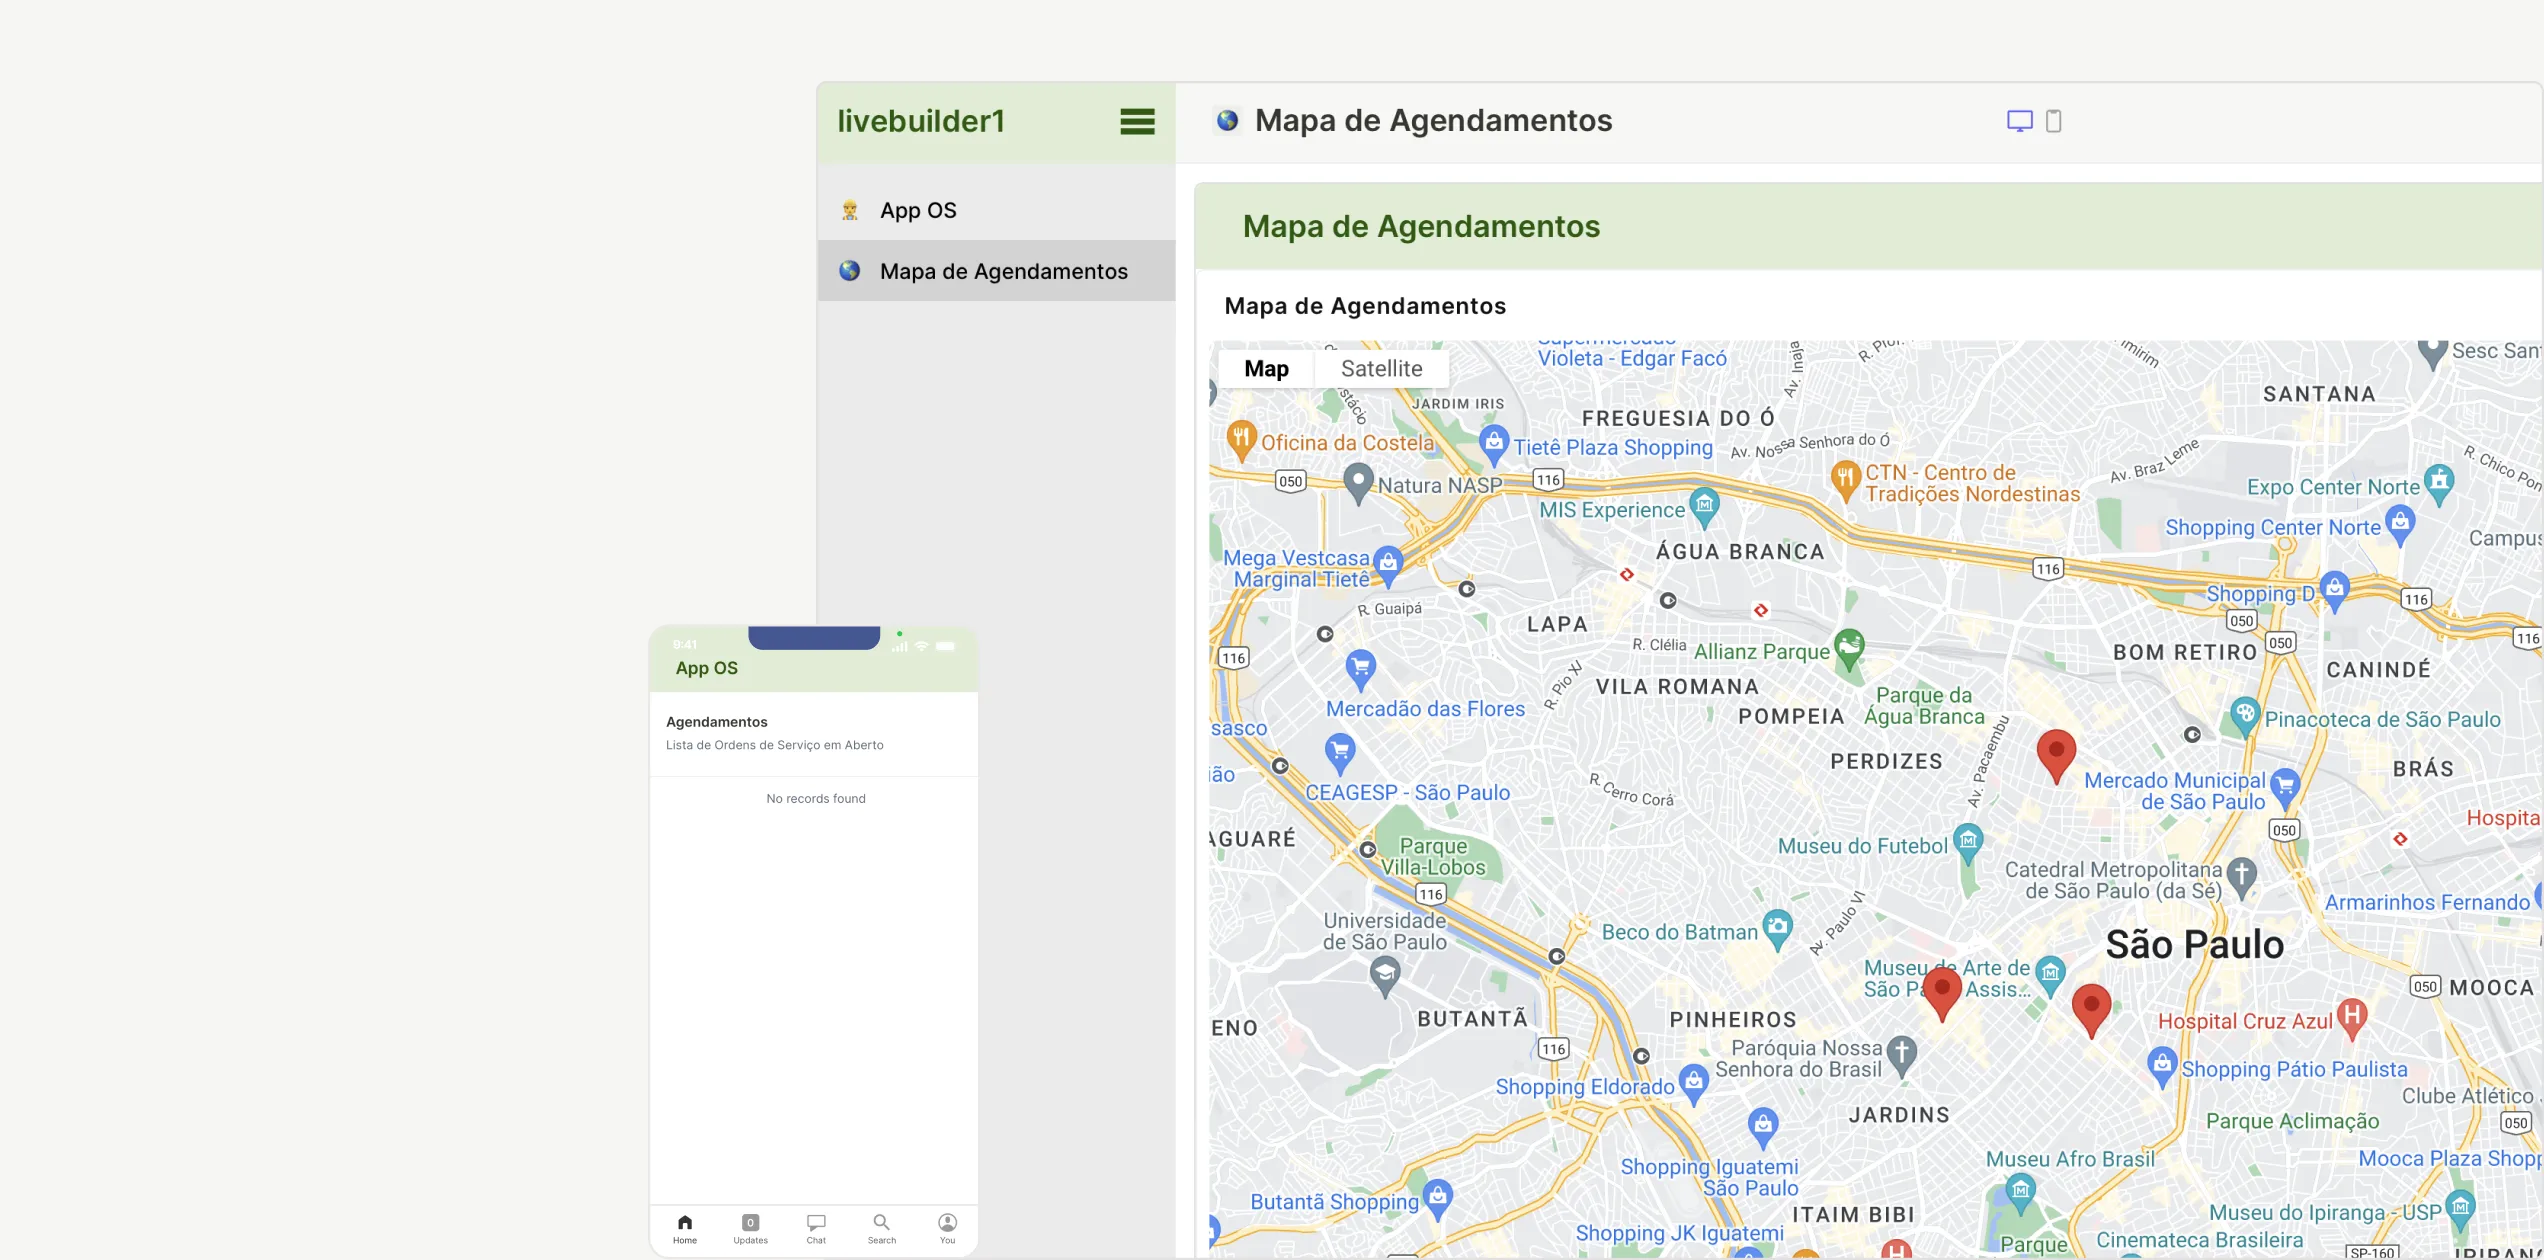Screen dimensions: 2544x1260
Task: Click the Mercadão das Flores cart pin
Action: pos(1361,668)
